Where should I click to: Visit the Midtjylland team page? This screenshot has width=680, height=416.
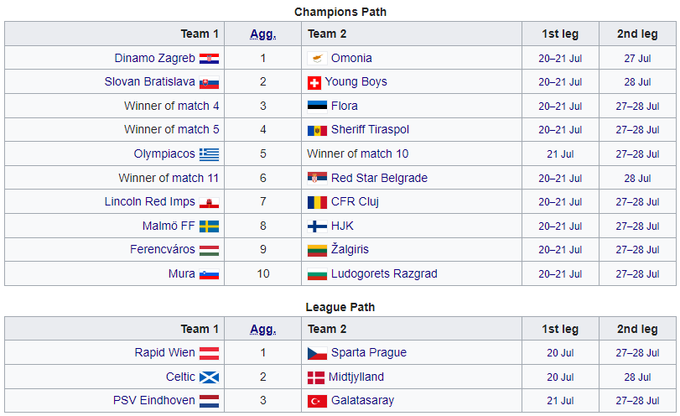tap(357, 377)
